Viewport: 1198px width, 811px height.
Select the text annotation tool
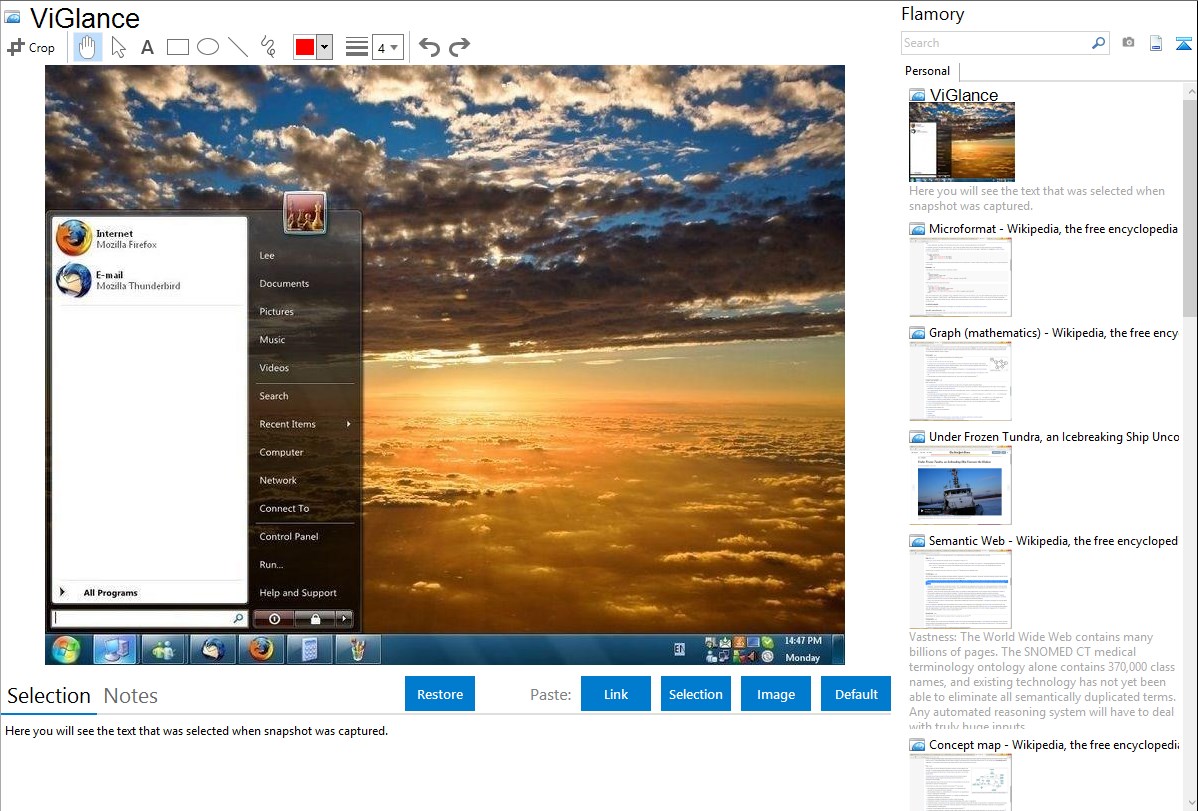click(x=147, y=47)
